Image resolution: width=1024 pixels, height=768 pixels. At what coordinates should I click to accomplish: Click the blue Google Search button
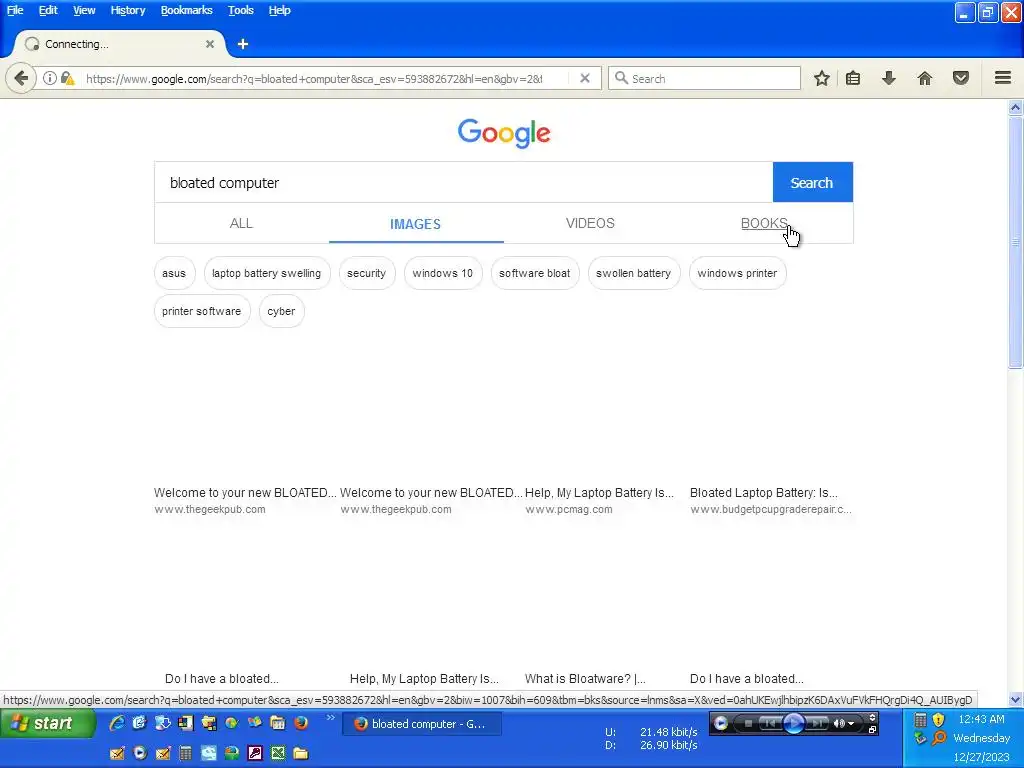pyautogui.click(x=812, y=183)
